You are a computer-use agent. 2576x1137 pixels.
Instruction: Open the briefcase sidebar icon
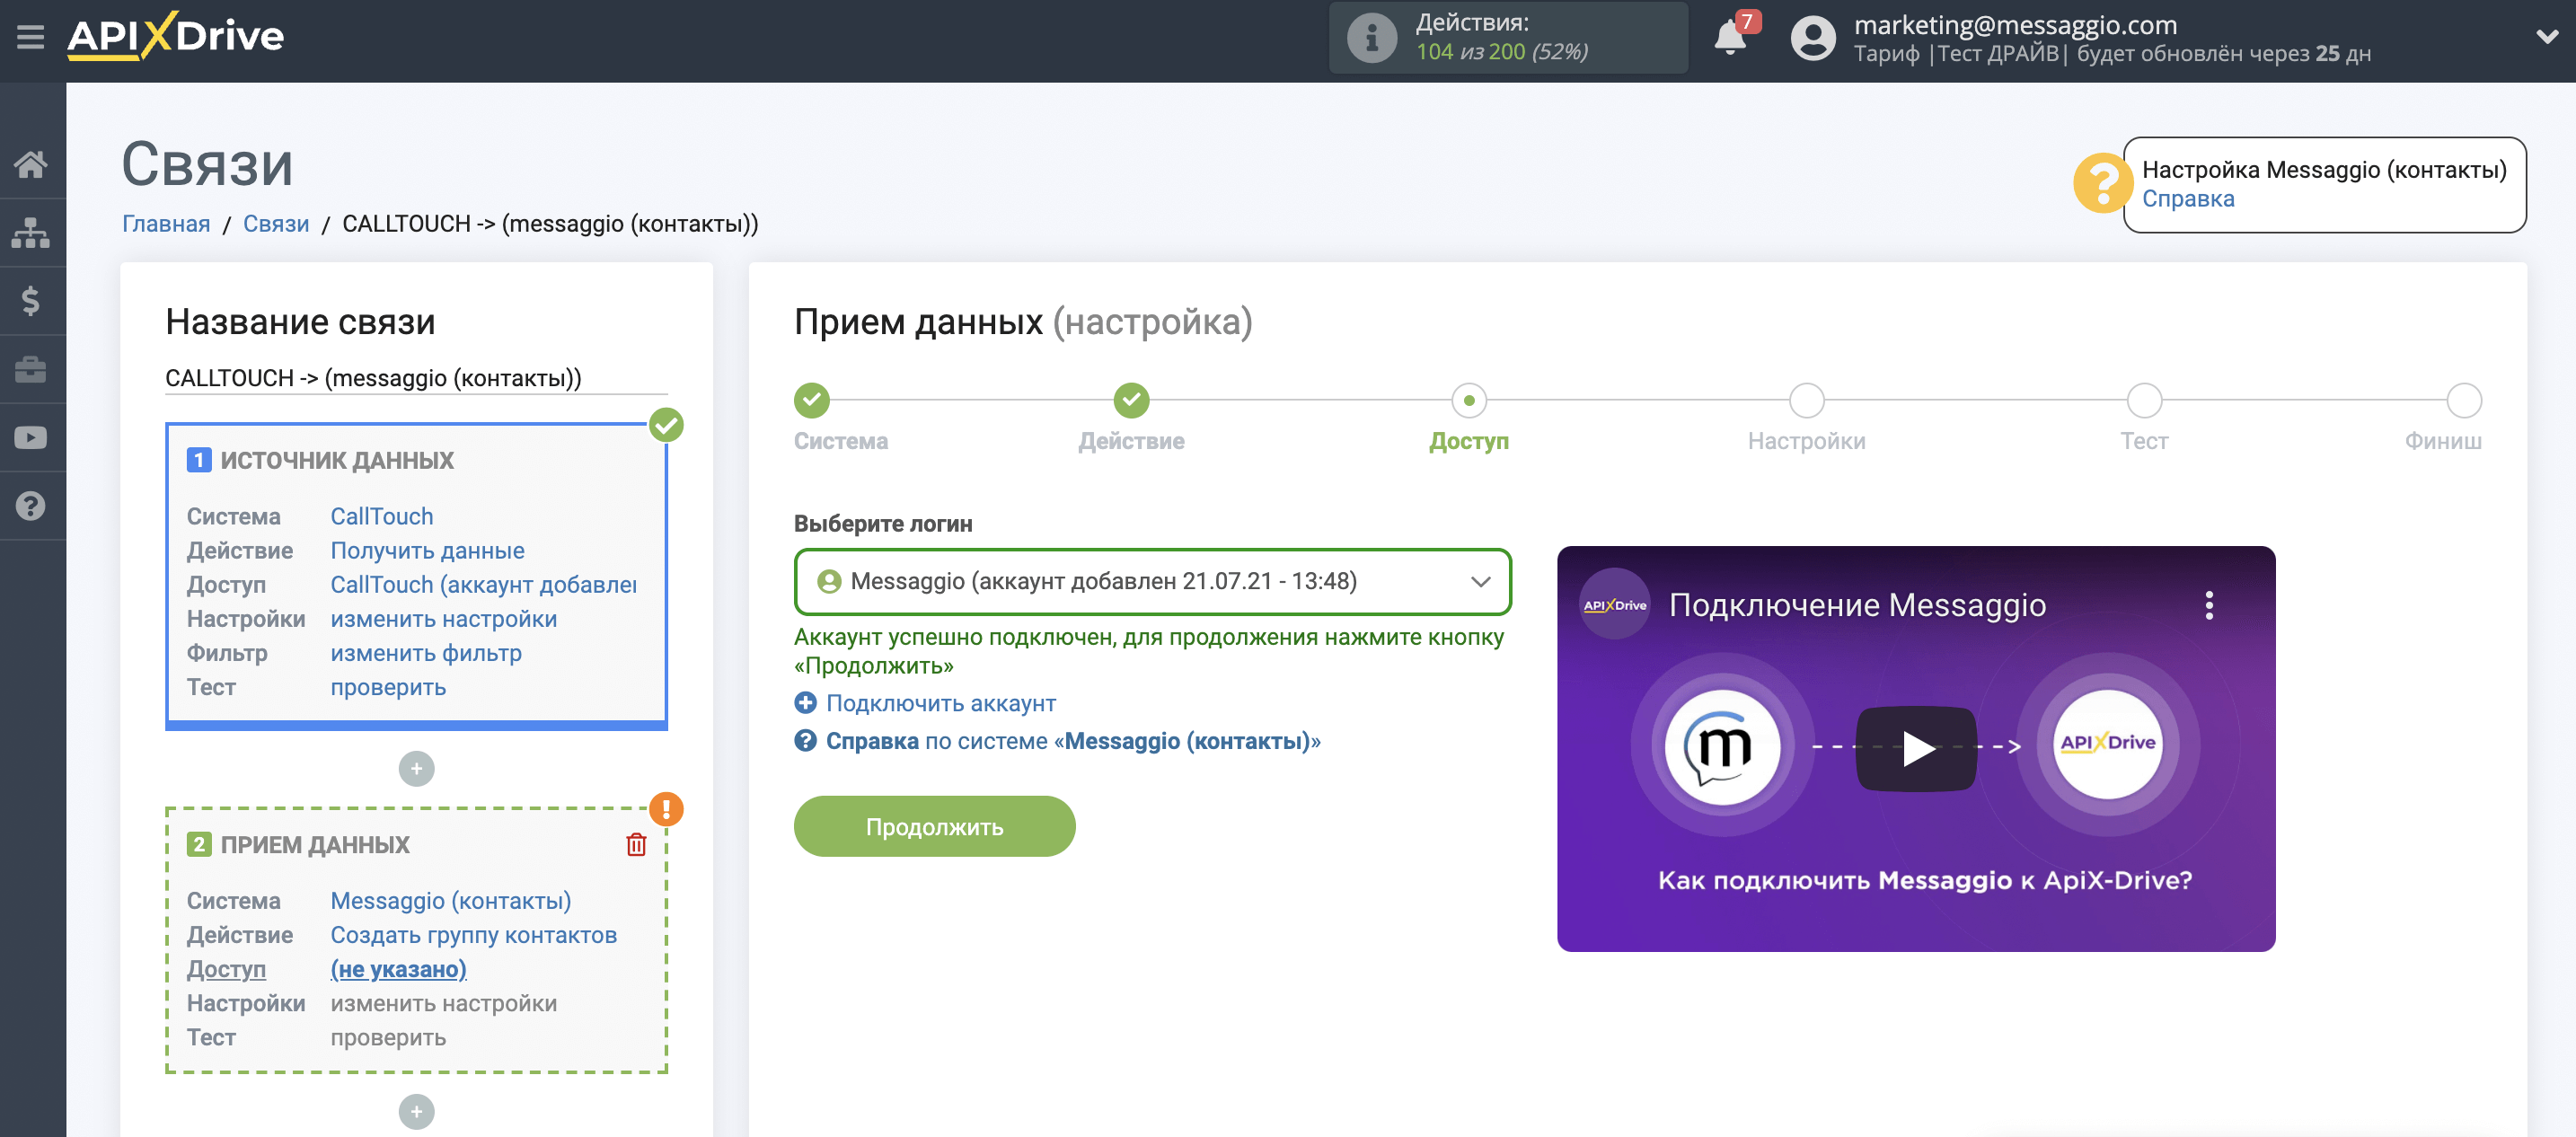tap(31, 369)
